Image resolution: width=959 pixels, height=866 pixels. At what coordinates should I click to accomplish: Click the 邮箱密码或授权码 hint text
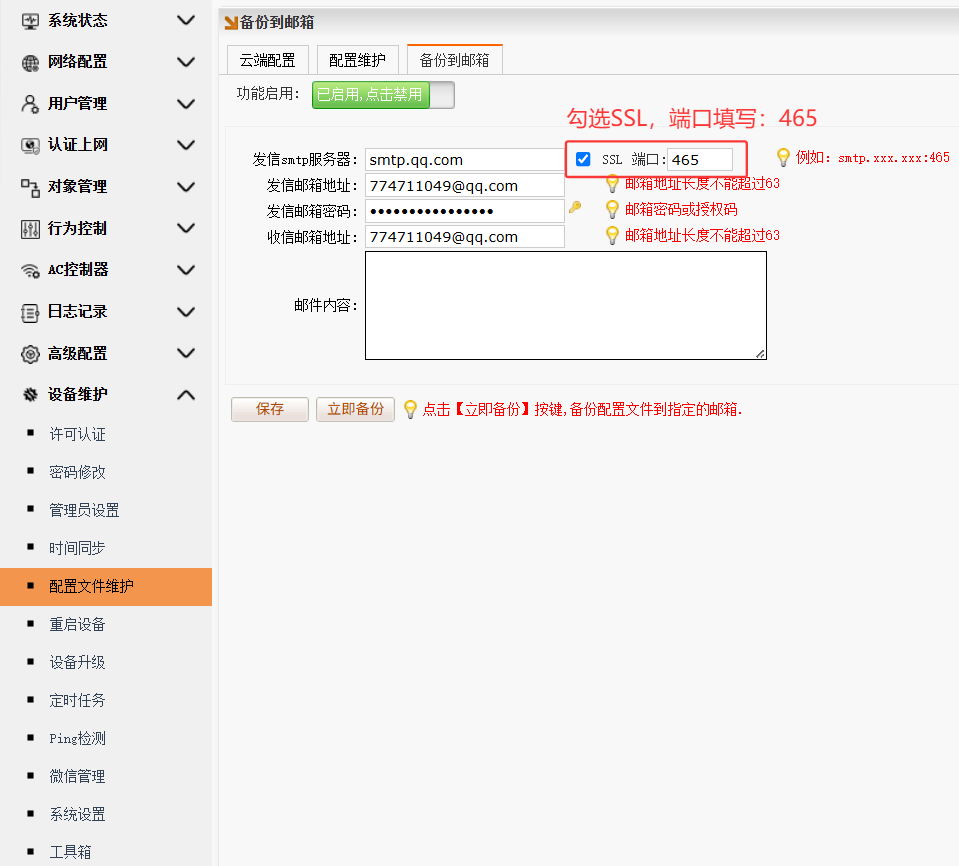(681, 209)
